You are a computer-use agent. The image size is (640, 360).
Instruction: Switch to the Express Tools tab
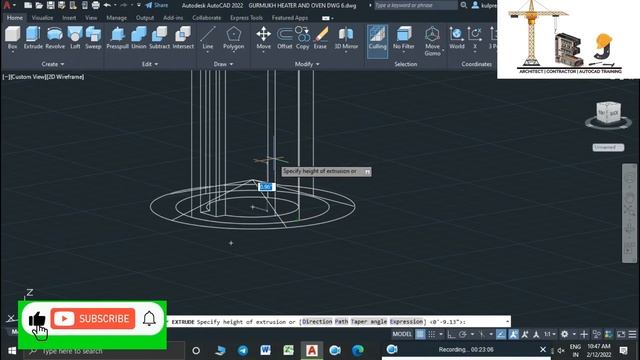[x=246, y=18]
